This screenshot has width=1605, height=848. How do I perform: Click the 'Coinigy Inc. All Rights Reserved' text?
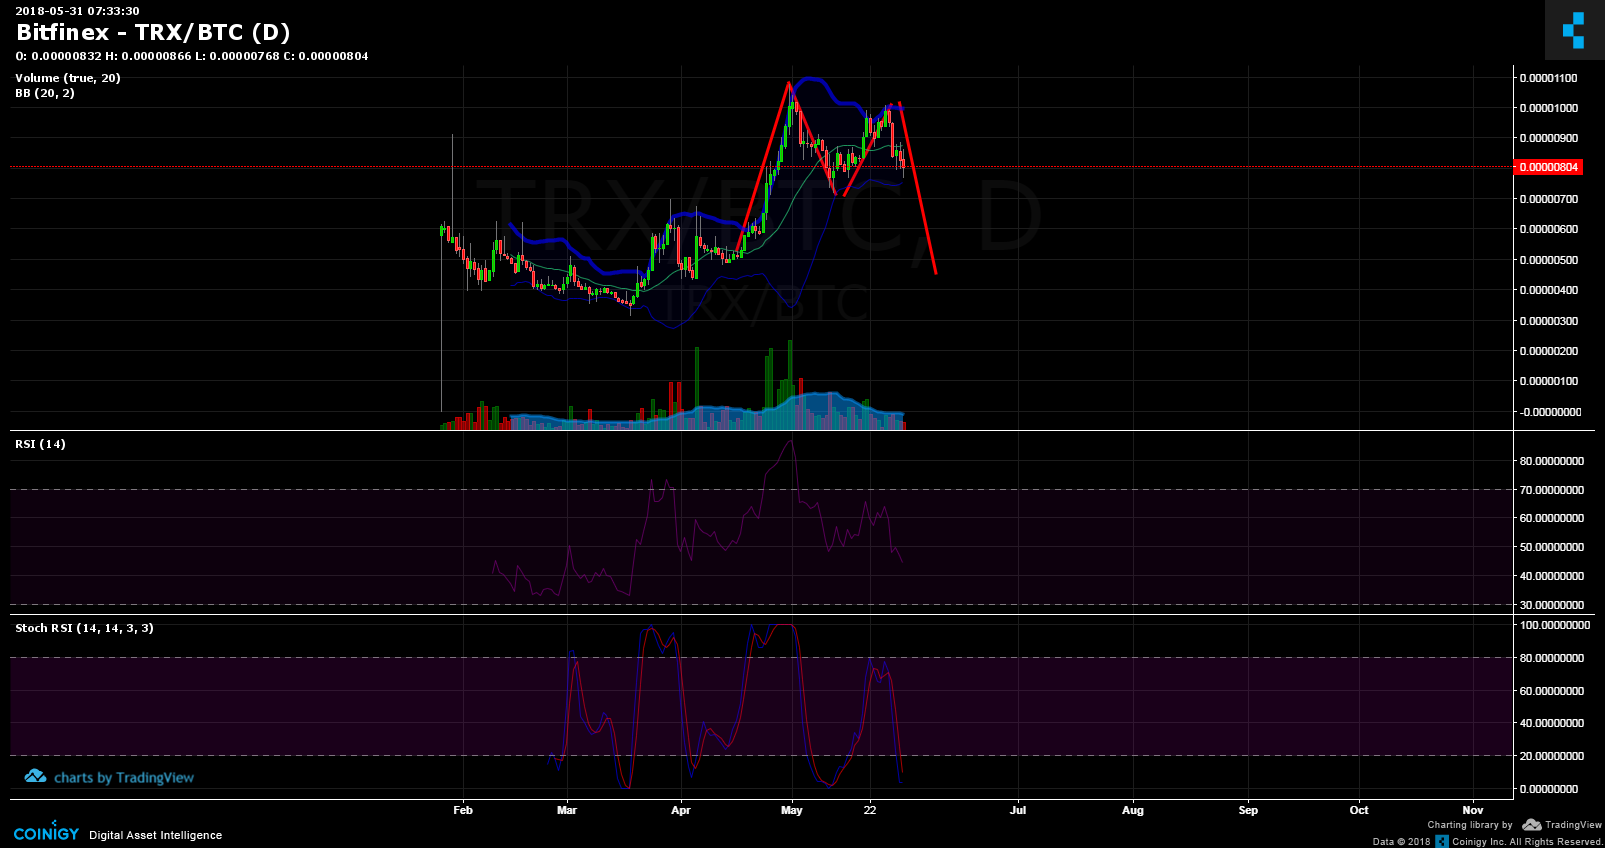coord(1527,842)
